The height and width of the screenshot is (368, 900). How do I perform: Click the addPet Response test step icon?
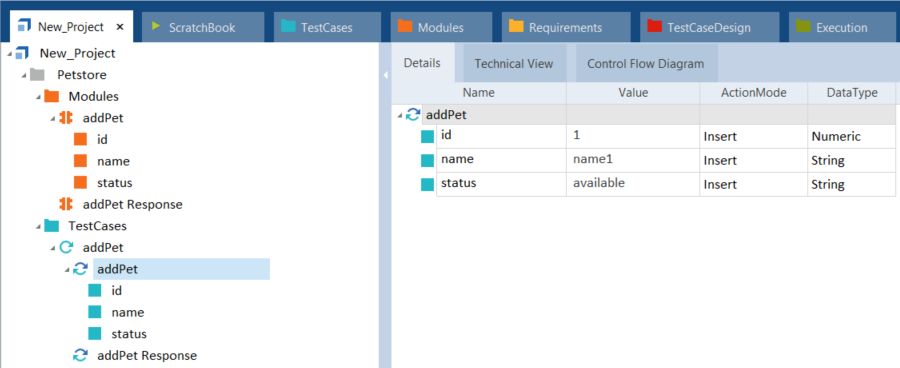[80, 355]
